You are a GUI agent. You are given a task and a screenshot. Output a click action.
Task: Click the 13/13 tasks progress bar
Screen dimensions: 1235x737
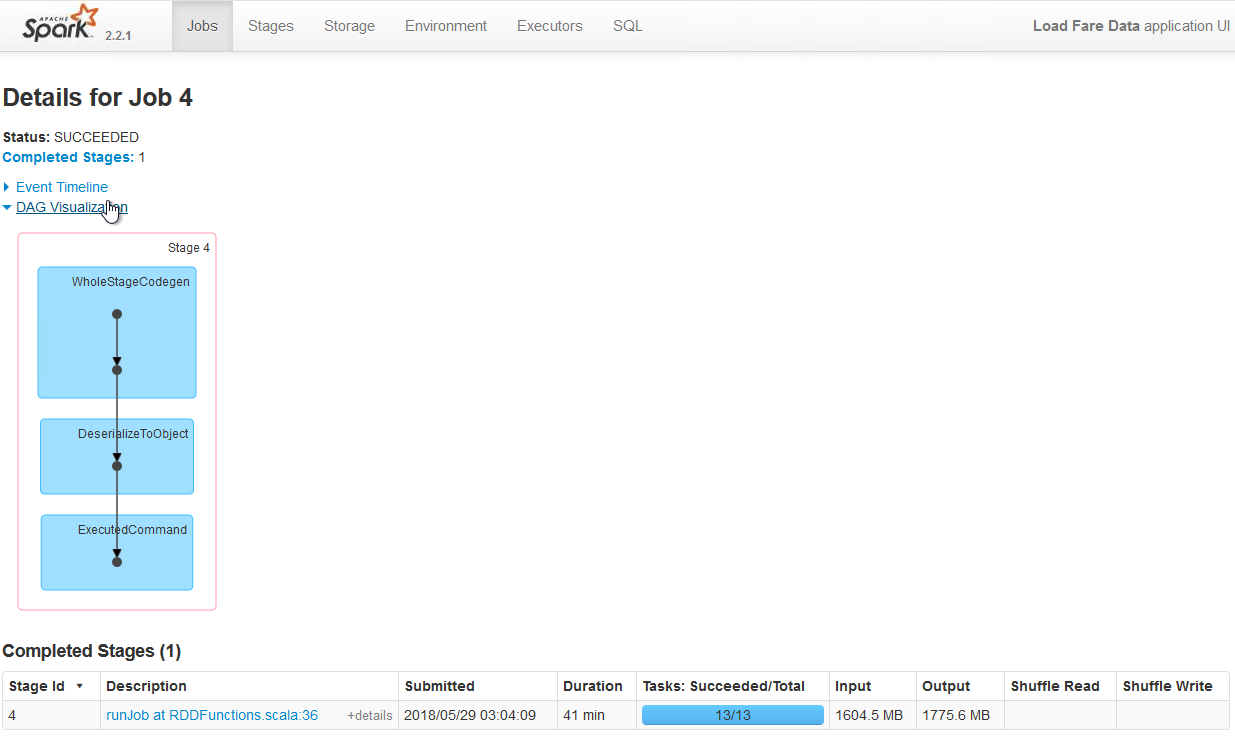coord(732,715)
